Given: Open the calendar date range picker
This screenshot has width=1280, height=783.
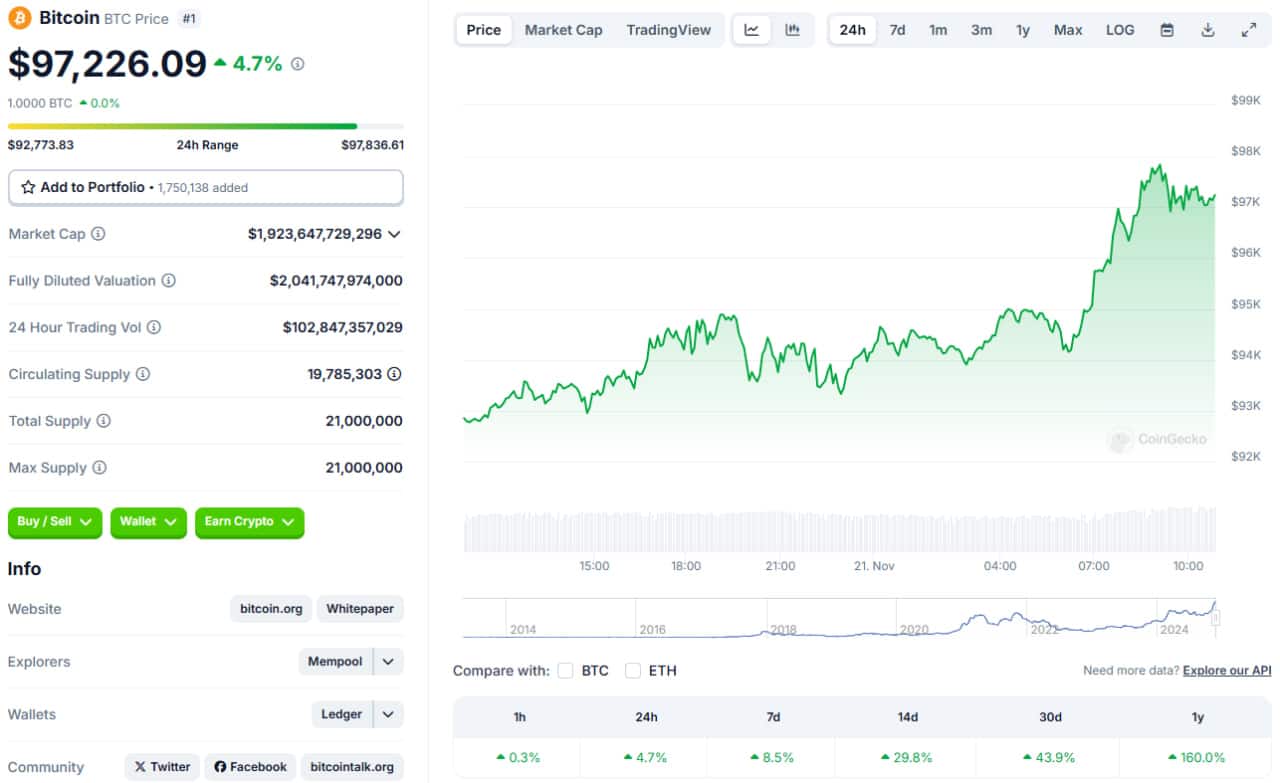Looking at the screenshot, I should (x=1167, y=30).
